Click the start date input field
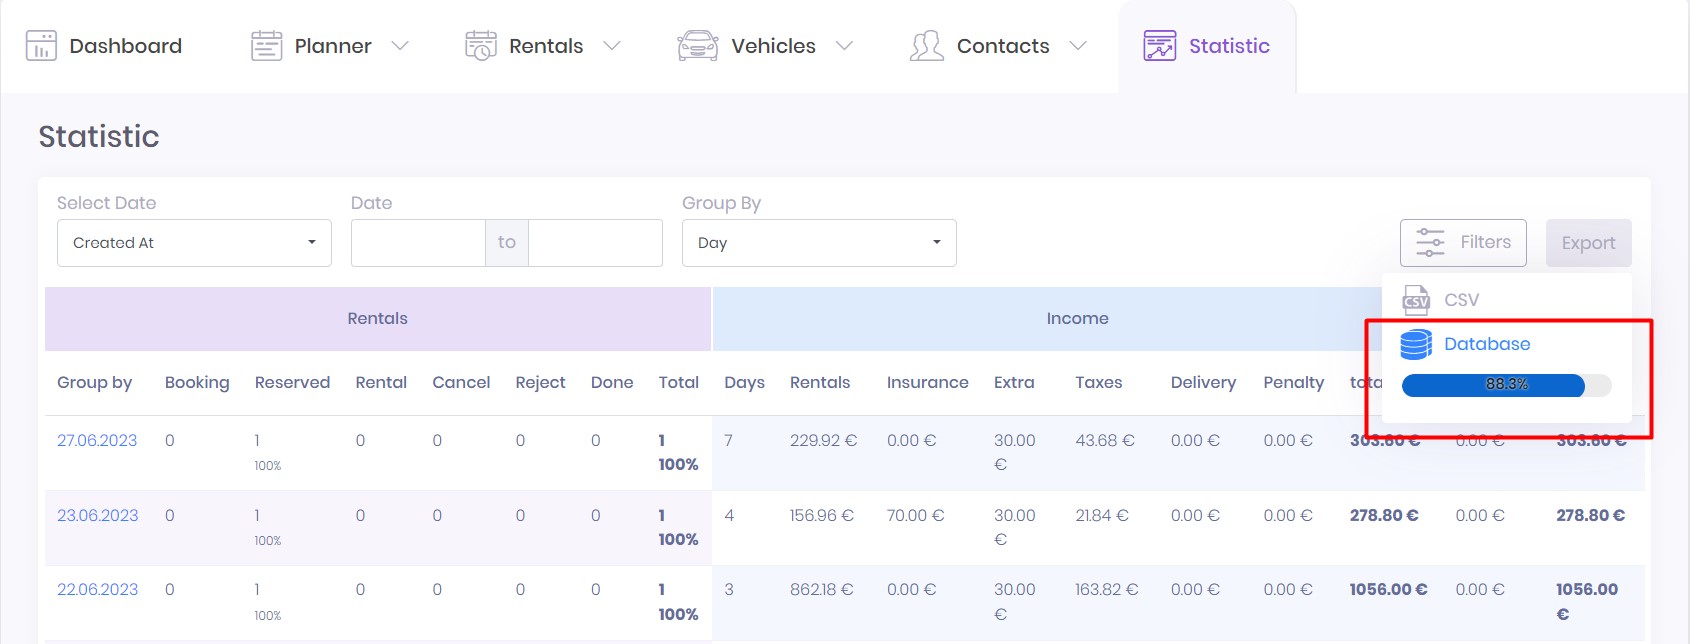Viewport: 1690px width, 644px height. point(418,243)
